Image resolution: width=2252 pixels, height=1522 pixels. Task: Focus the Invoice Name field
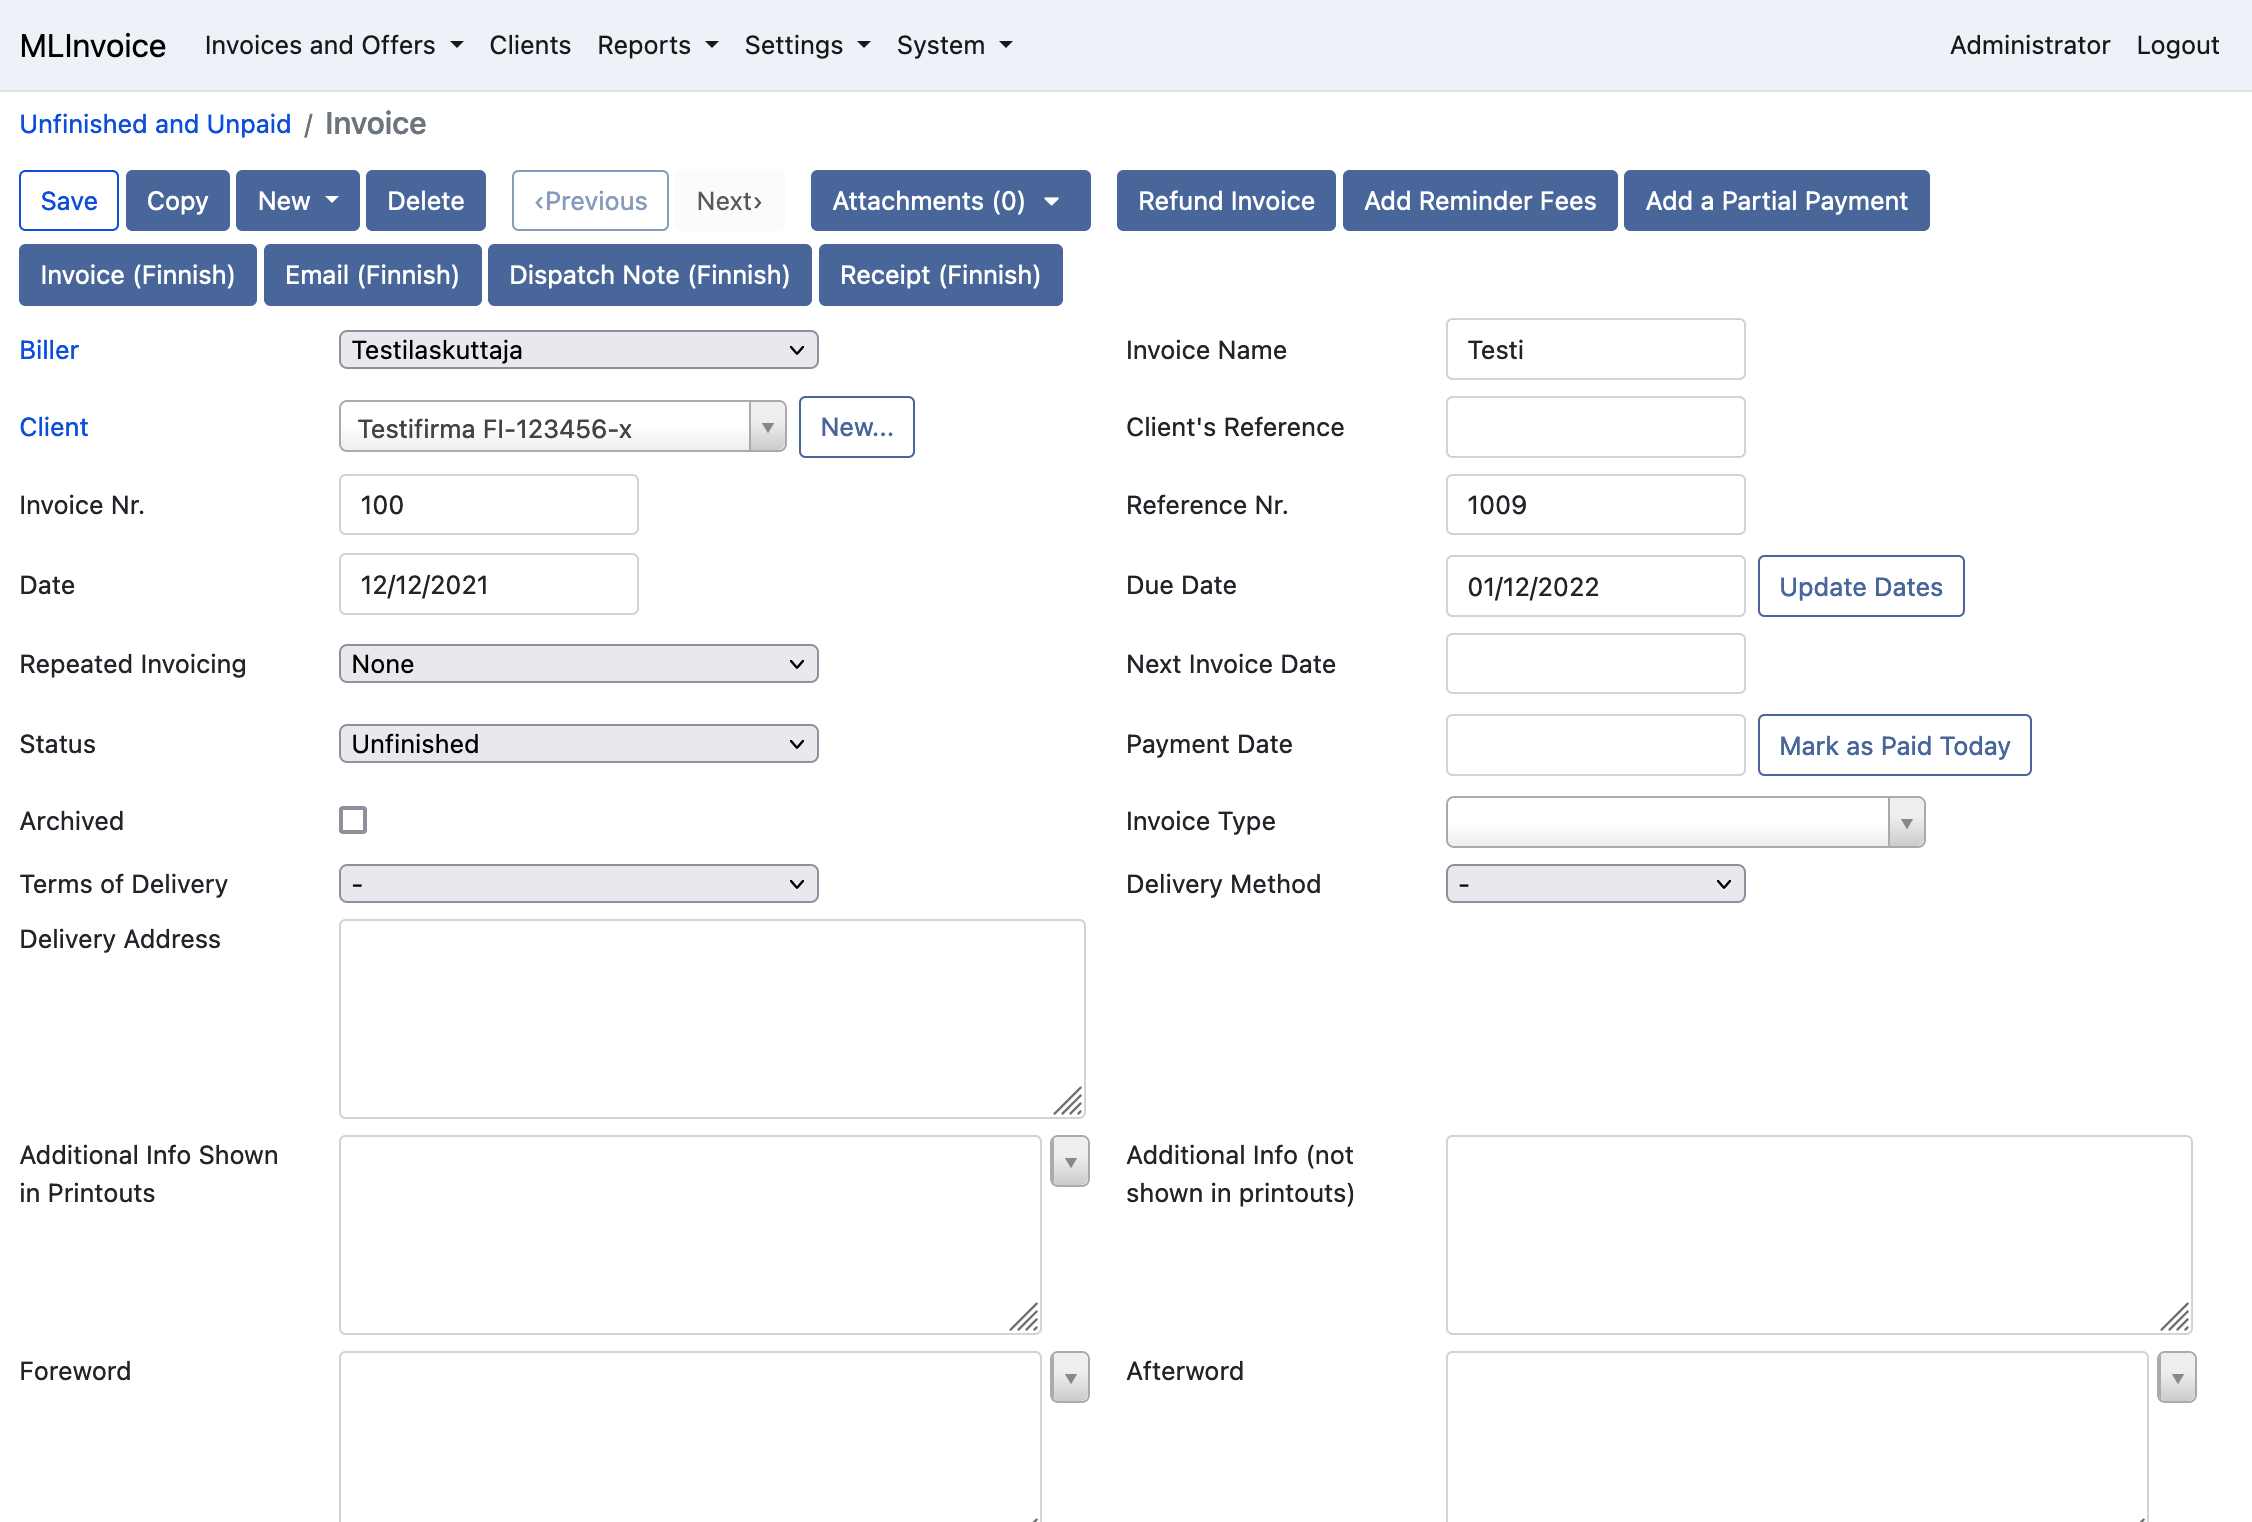[x=1596, y=349]
